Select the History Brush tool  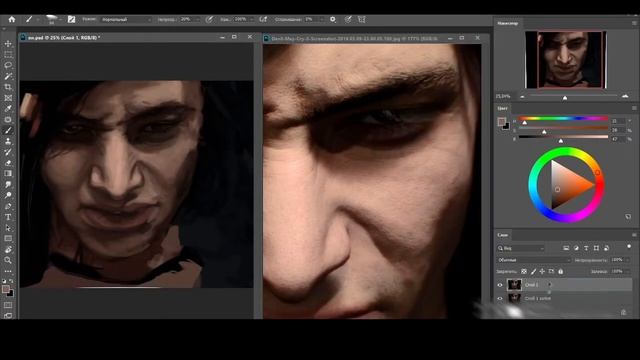[x=8, y=152]
